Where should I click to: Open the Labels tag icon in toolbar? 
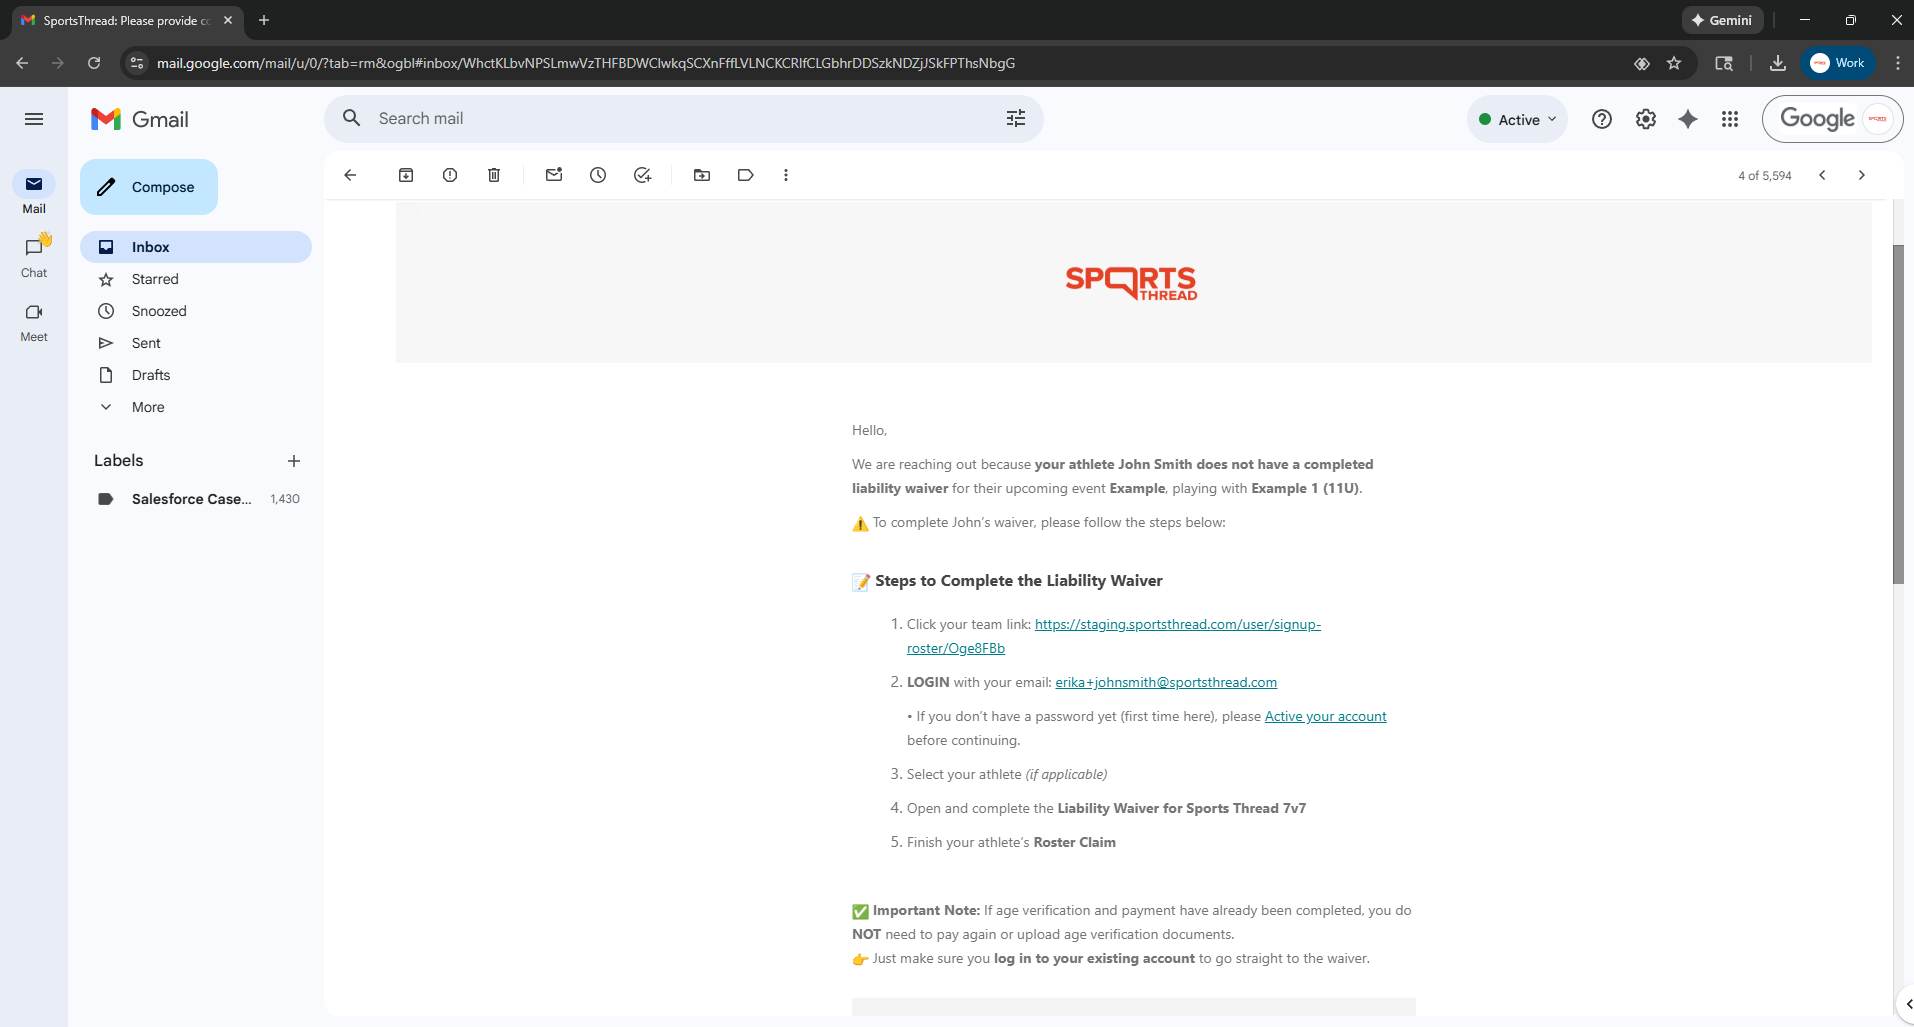click(x=746, y=175)
